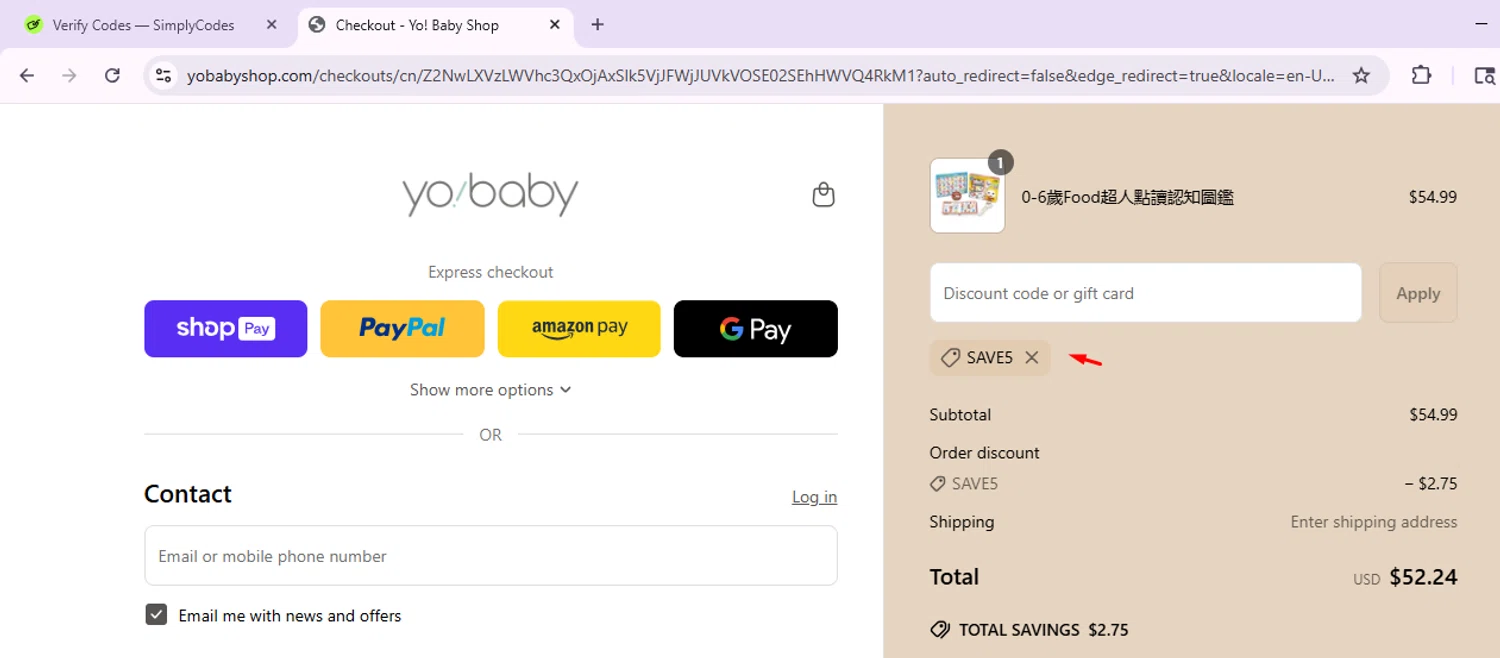Open the shopping bag cart icon
The height and width of the screenshot is (658, 1500).
click(823, 194)
